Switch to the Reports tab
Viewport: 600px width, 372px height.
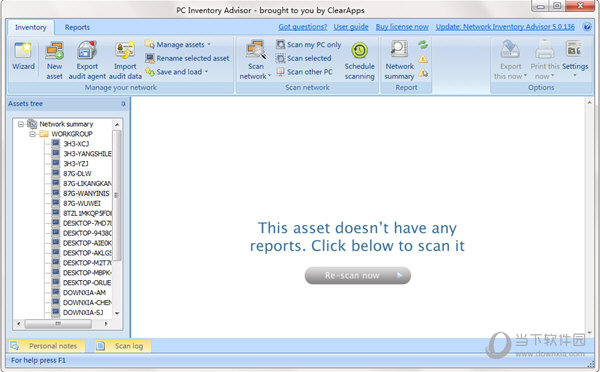[x=77, y=28]
